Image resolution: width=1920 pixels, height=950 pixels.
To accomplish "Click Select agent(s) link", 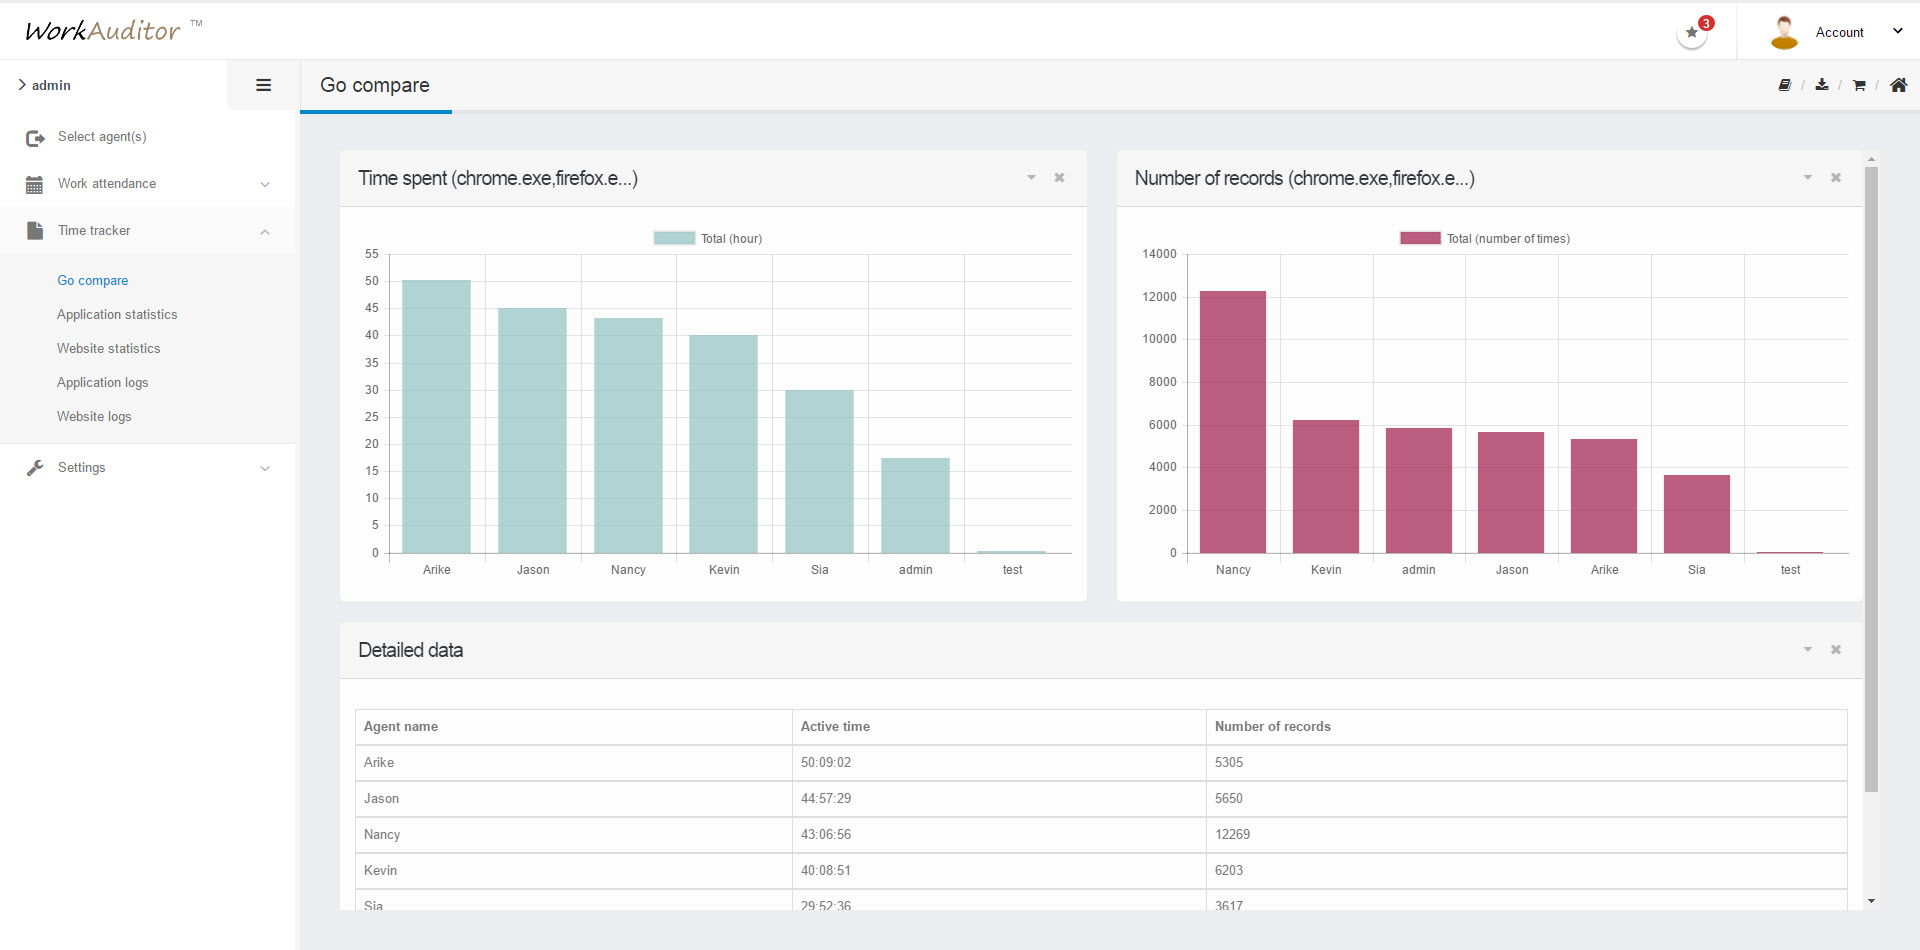I will [102, 137].
